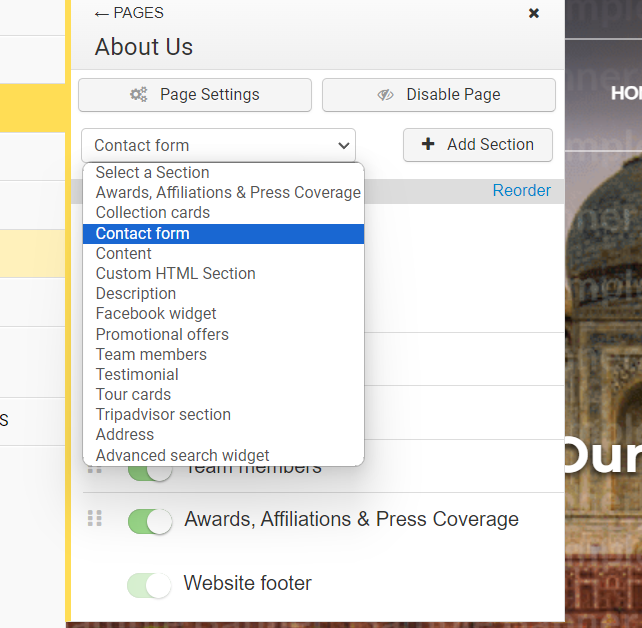The image size is (642, 628).
Task: Go back to Pages via arrow
Action: pos(101,13)
